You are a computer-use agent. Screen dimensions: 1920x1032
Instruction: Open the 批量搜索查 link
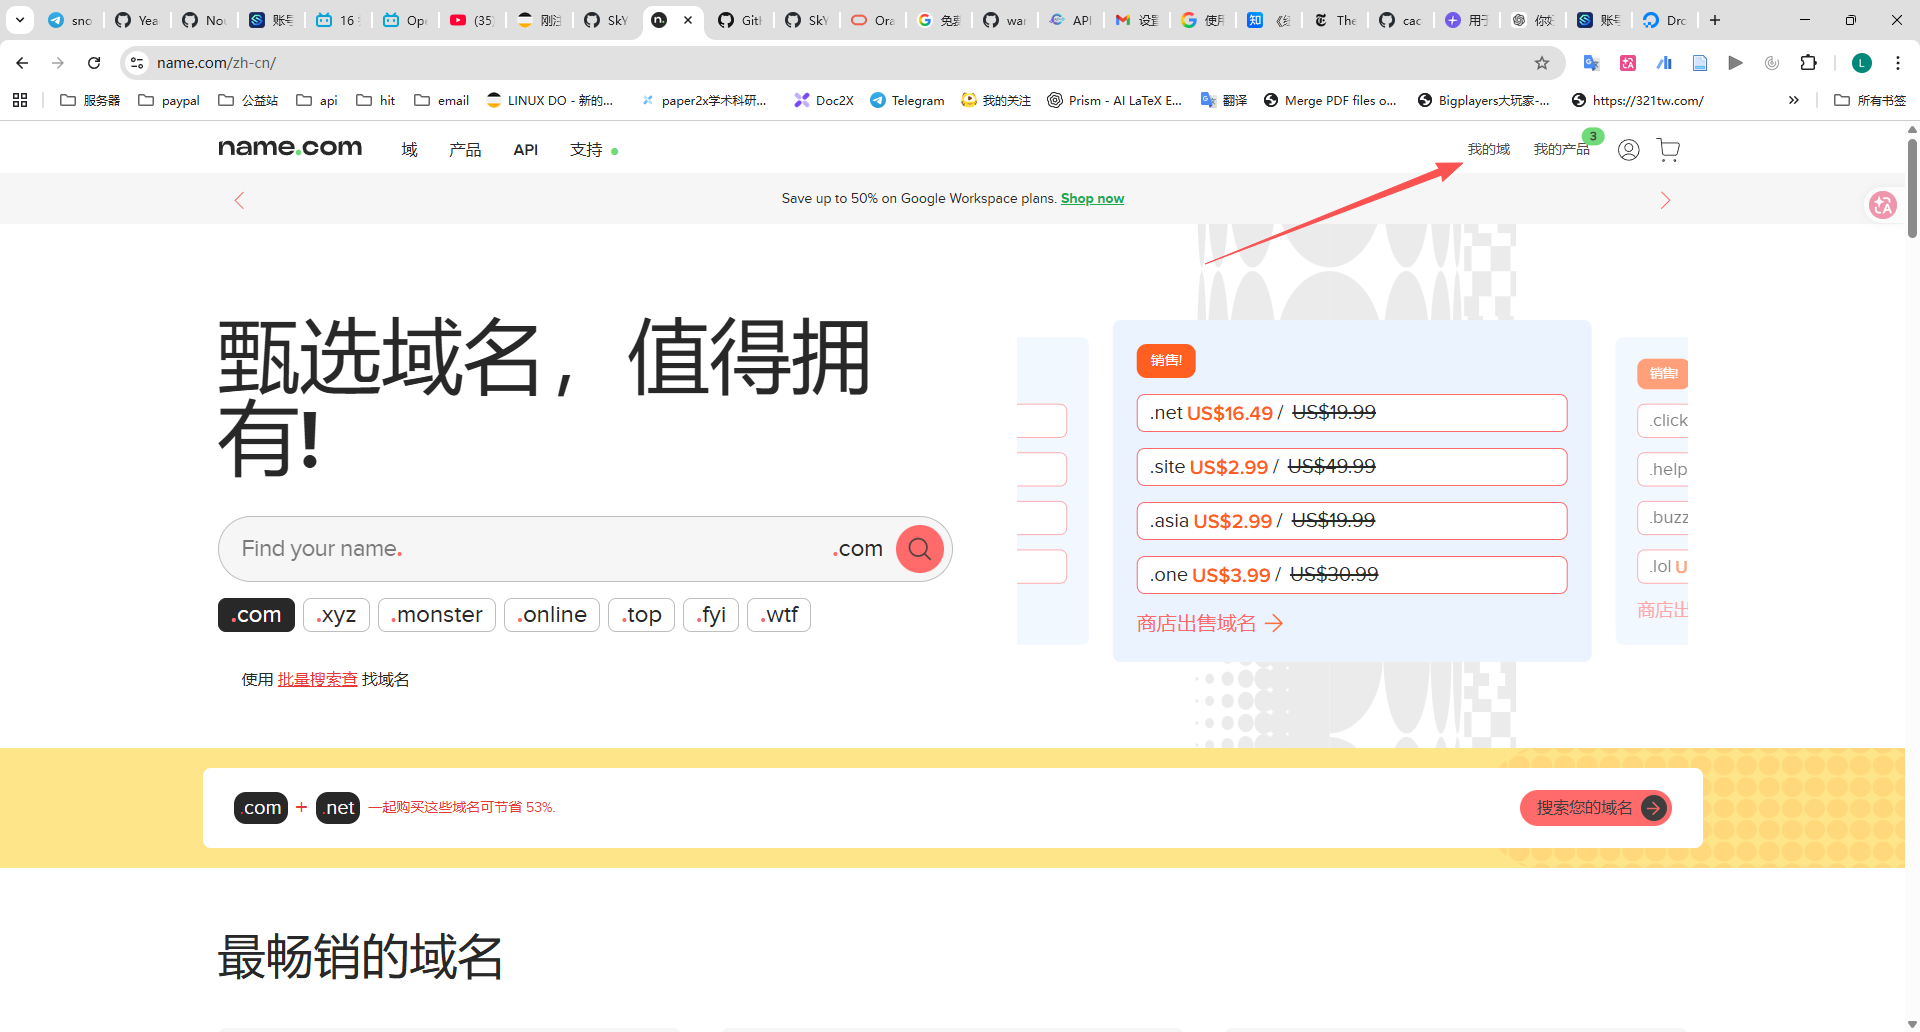(317, 680)
